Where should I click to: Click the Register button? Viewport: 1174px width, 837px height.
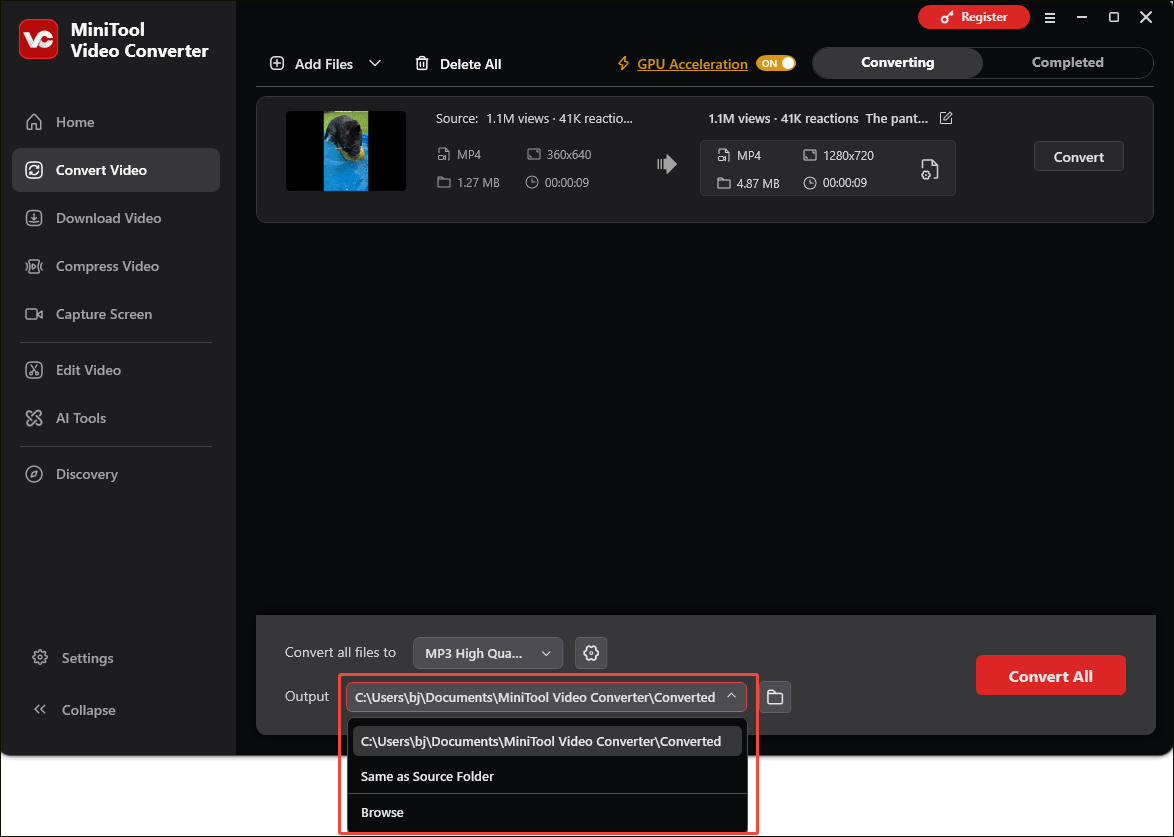973,17
